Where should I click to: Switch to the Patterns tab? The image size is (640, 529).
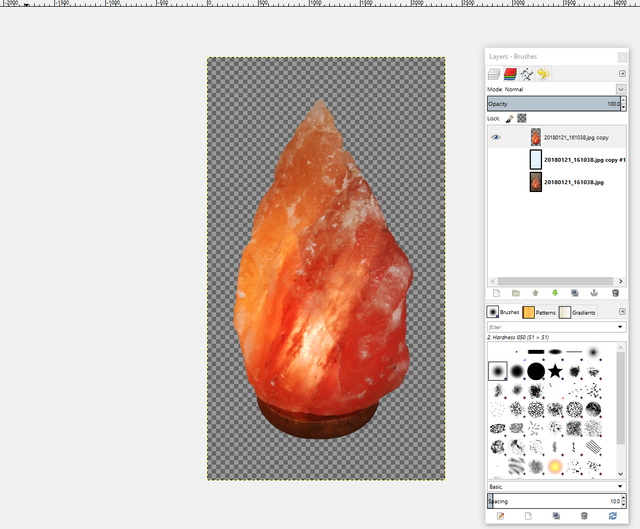point(539,312)
